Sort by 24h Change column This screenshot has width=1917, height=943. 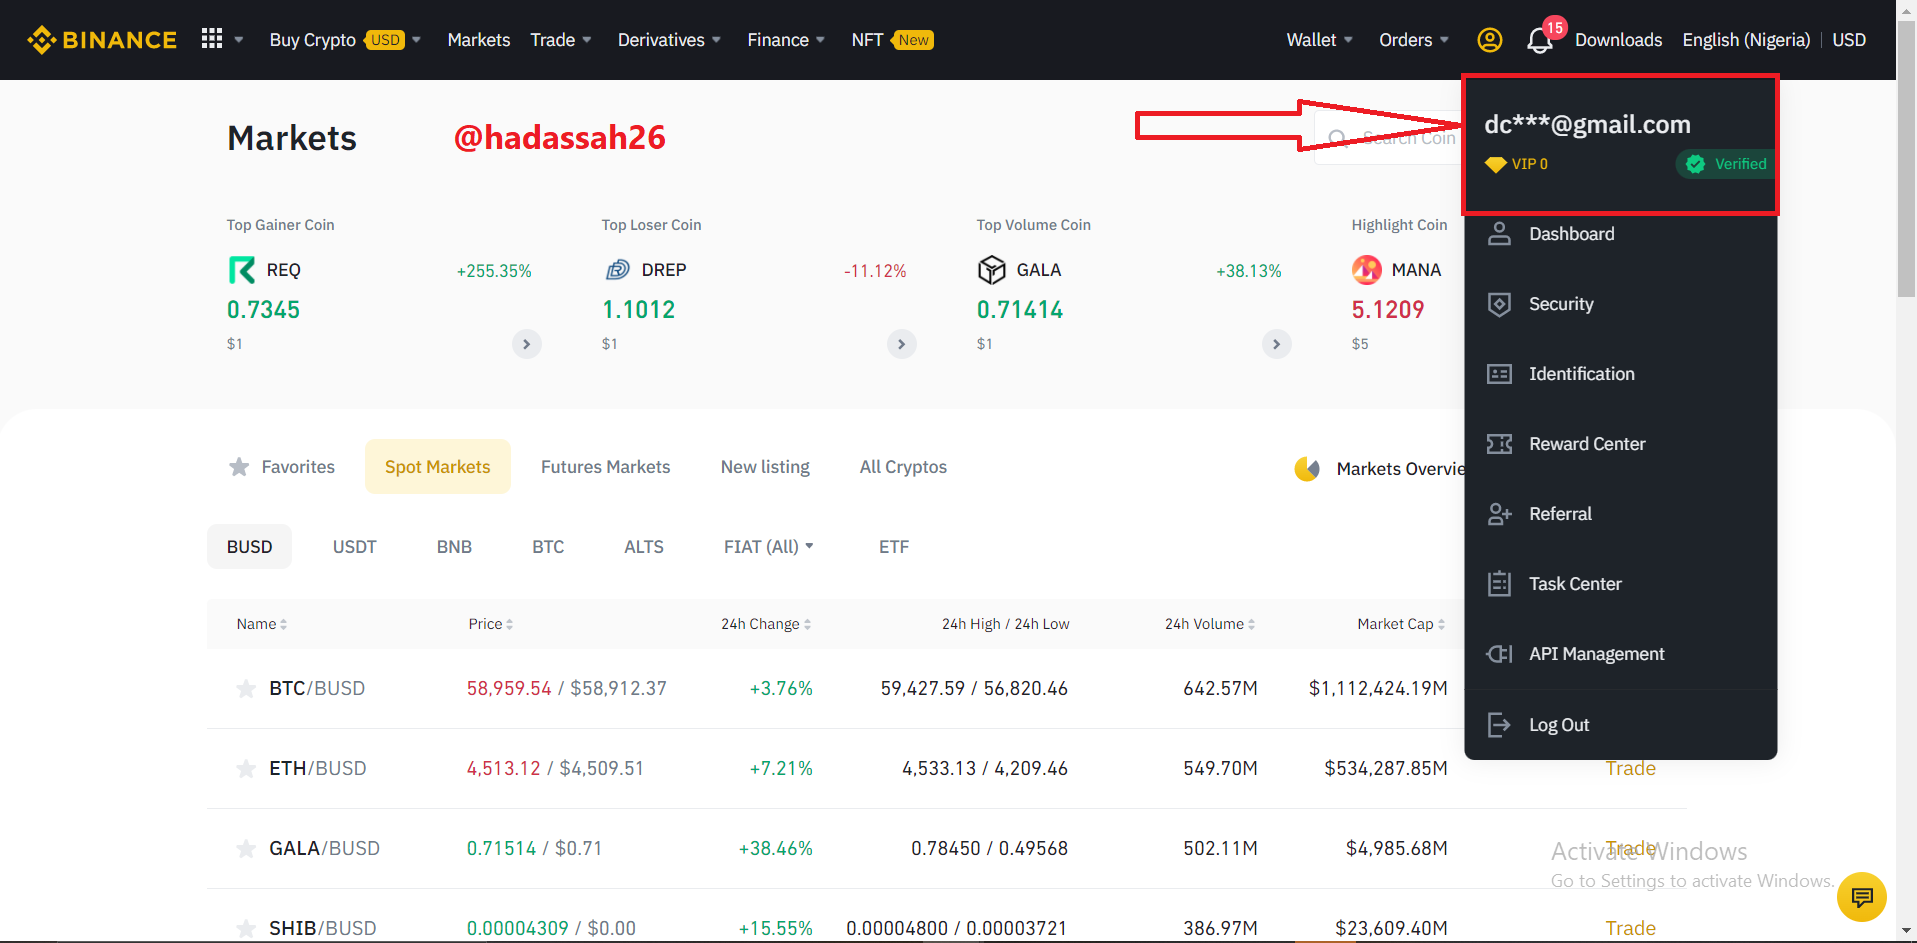(766, 624)
